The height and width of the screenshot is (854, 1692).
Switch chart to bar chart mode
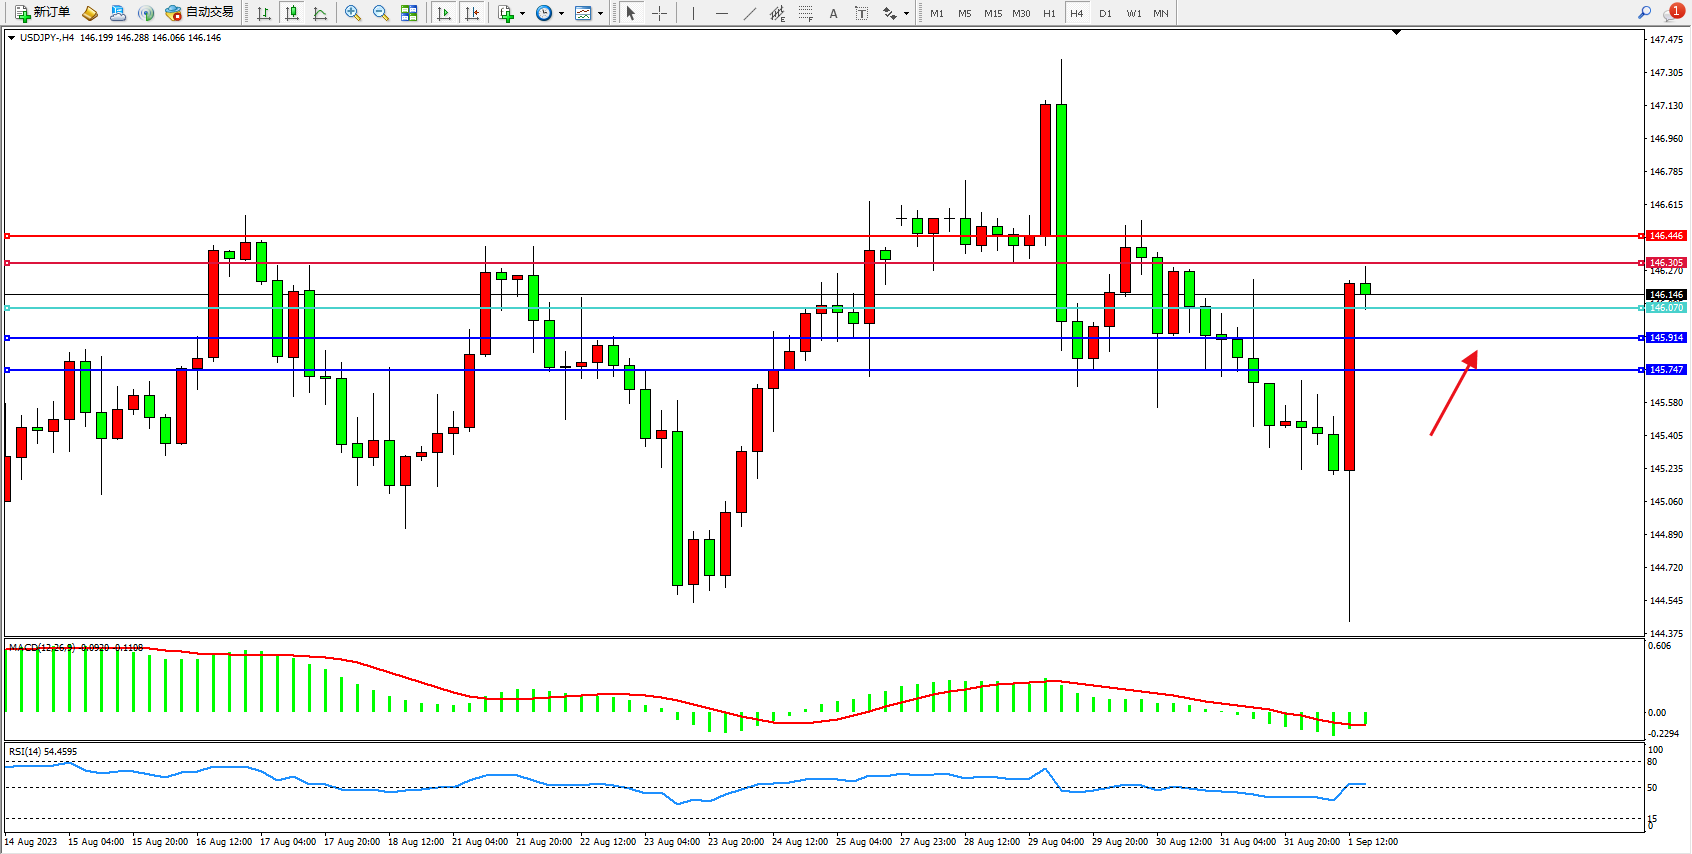tap(264, 13)
